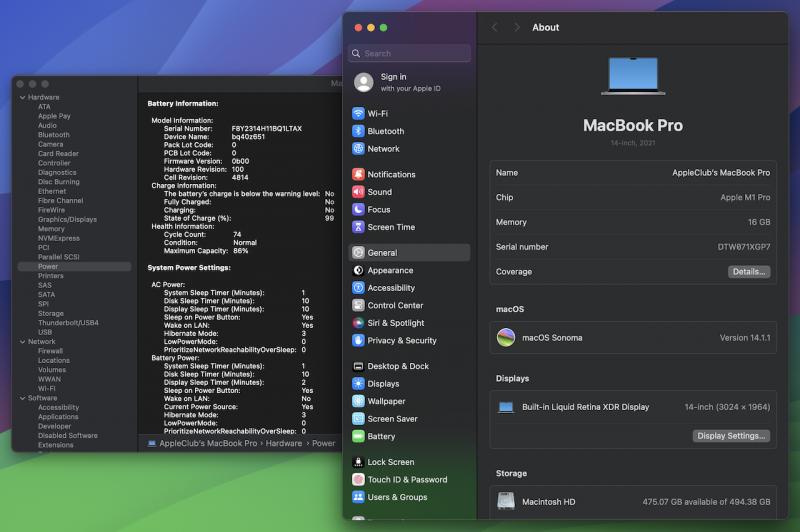The width and height of the screenshot is (800, 532).
Task: Go forward with the right chevron
Action: click(x=517, y=27)
